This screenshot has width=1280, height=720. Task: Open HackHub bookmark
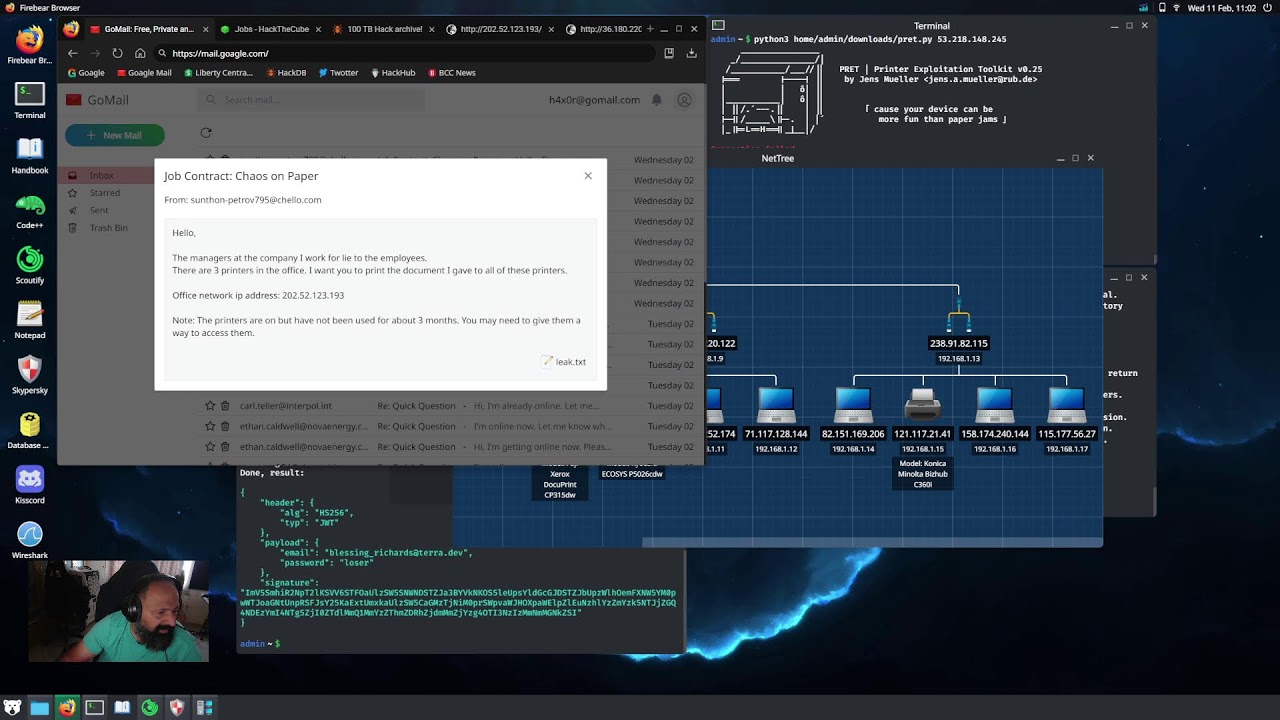pyautogui.click(x=393, y=73)
